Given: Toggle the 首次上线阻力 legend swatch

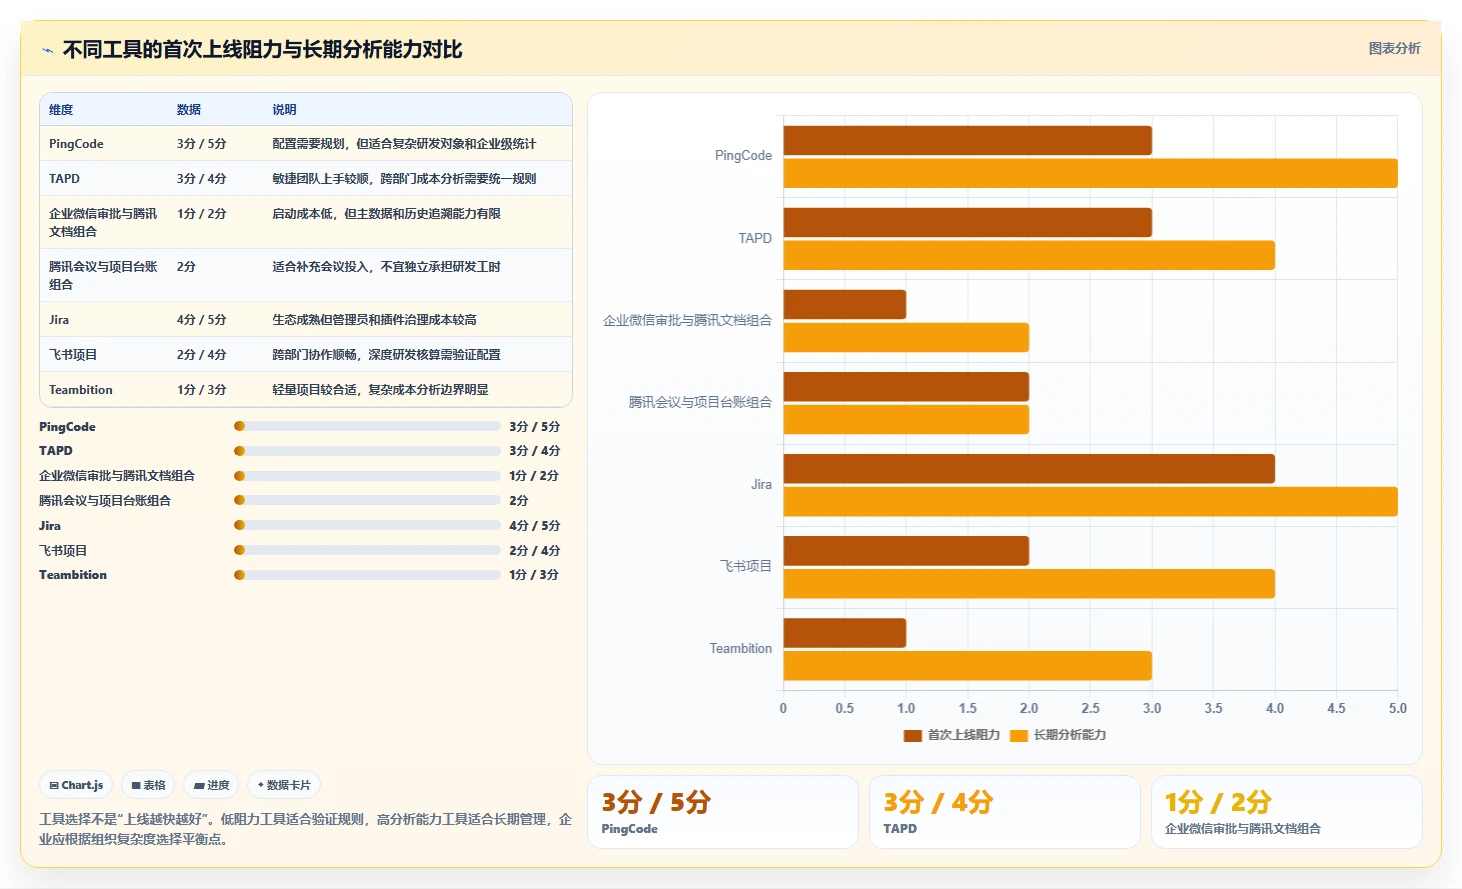Looking at the screenshot, I should tap(912, 735).
